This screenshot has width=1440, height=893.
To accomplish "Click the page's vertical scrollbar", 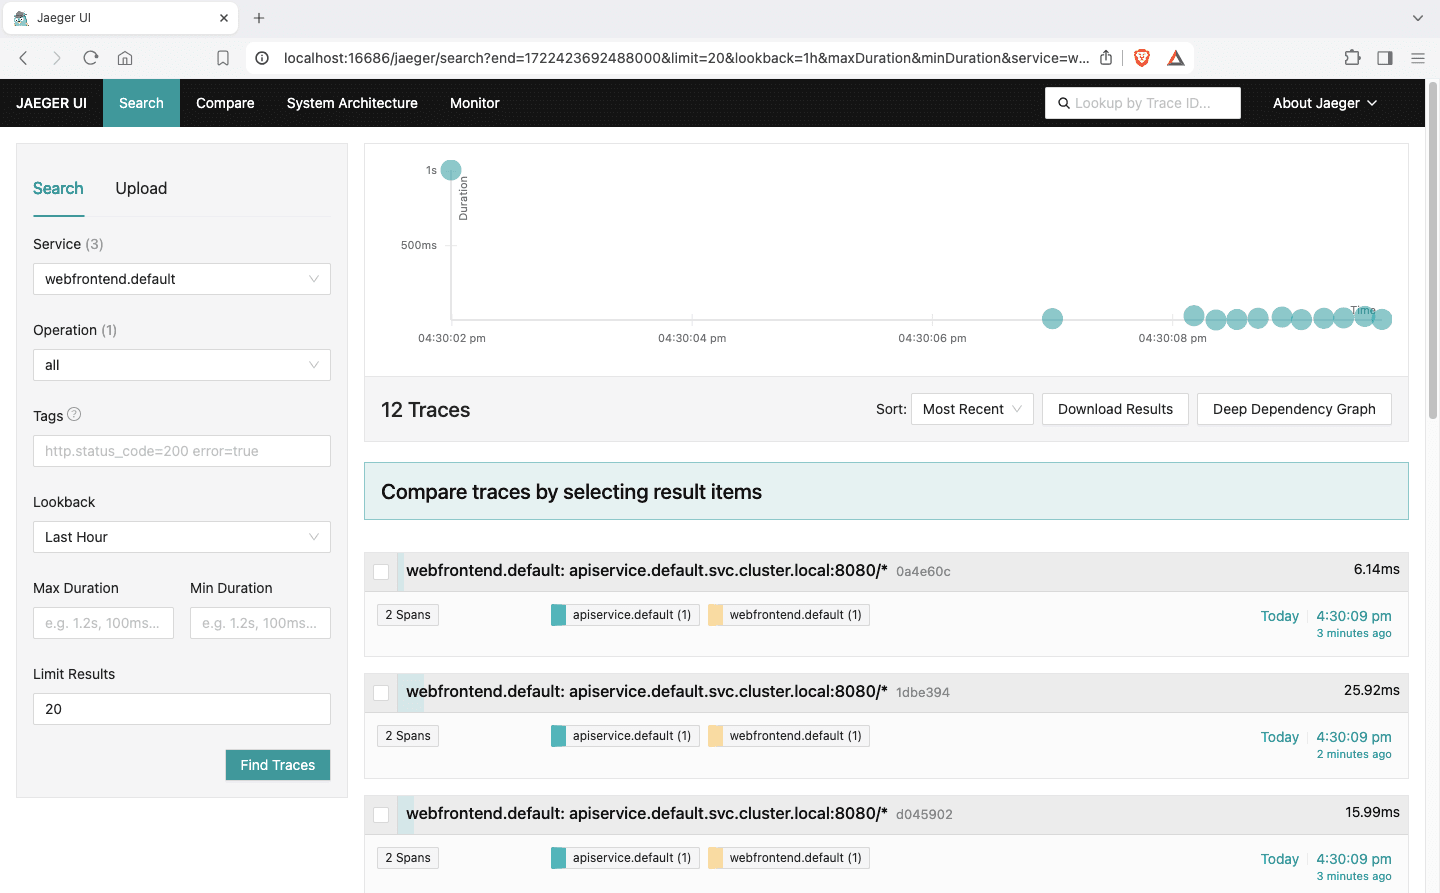I will pos(1433,250).
